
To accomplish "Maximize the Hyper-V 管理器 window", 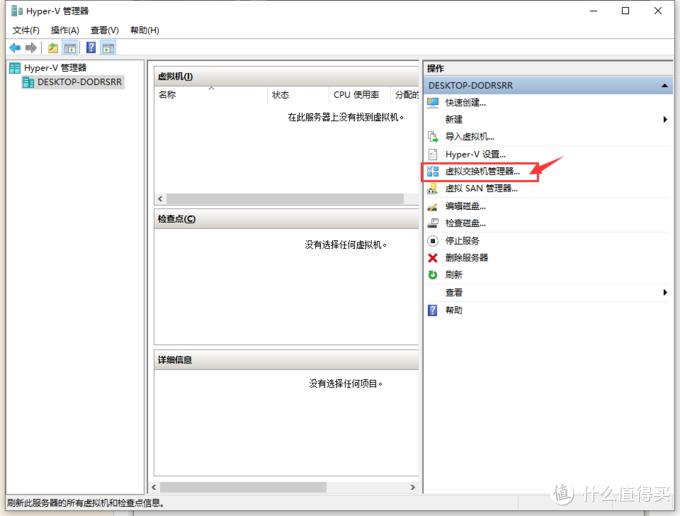I will (x=625, y=11).
